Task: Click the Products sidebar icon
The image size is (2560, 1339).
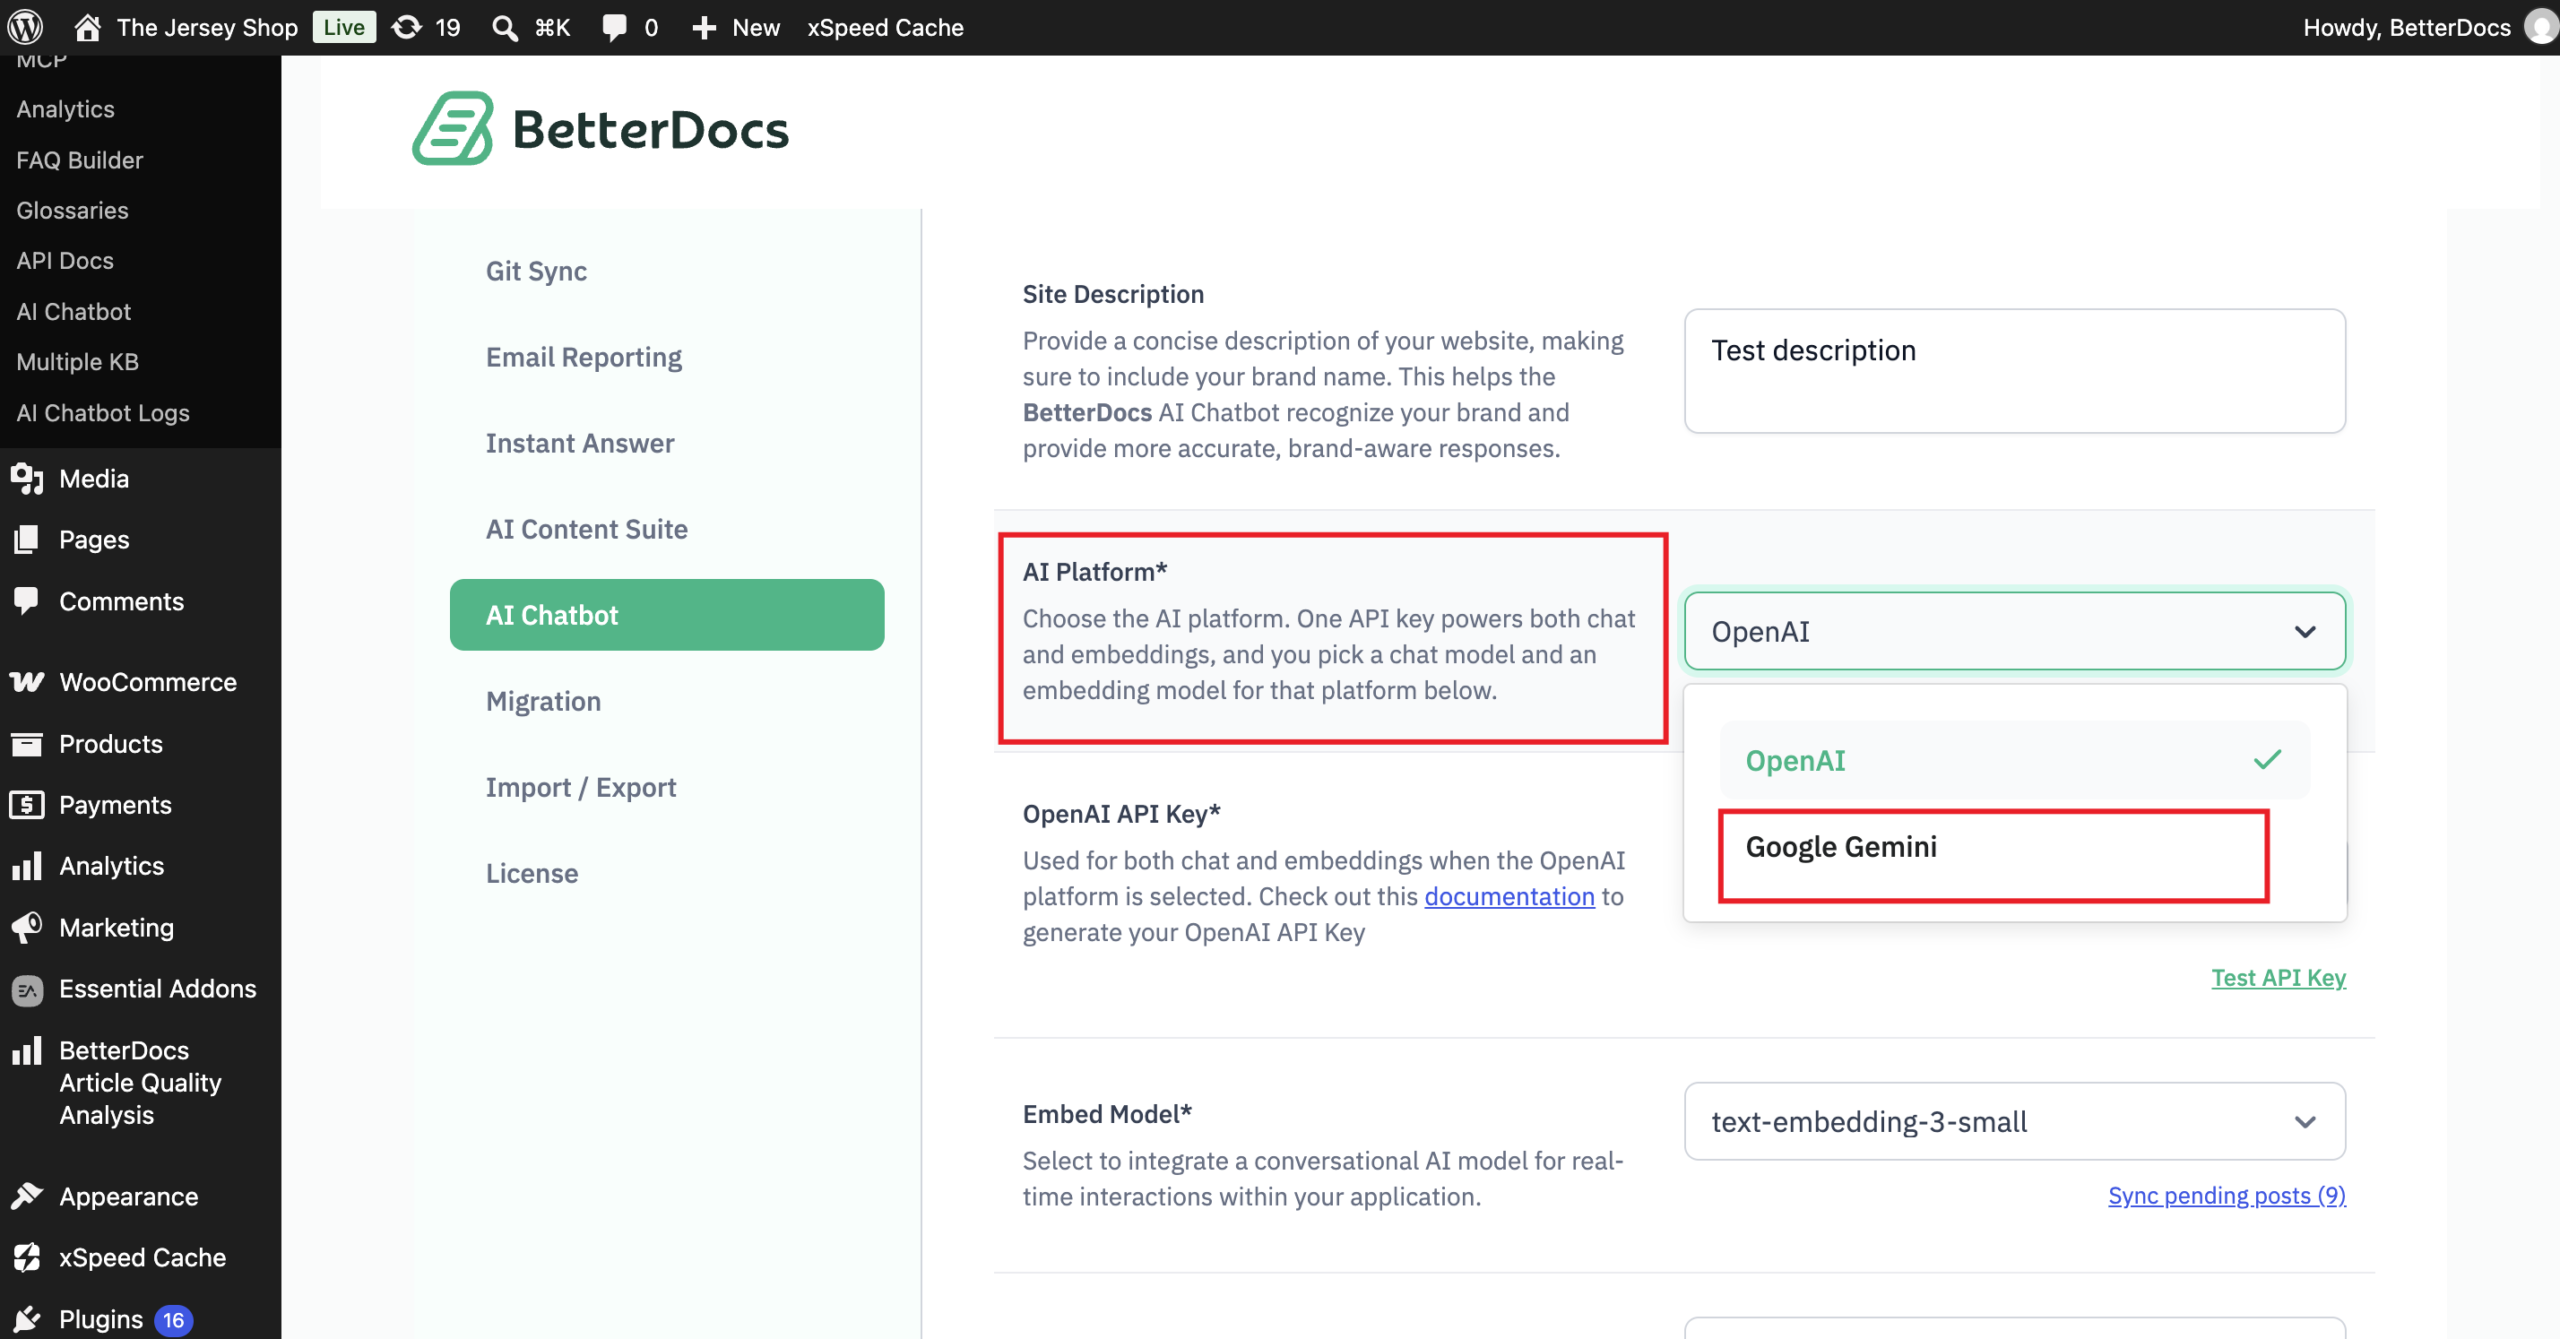Action: (x=27, y=744)
